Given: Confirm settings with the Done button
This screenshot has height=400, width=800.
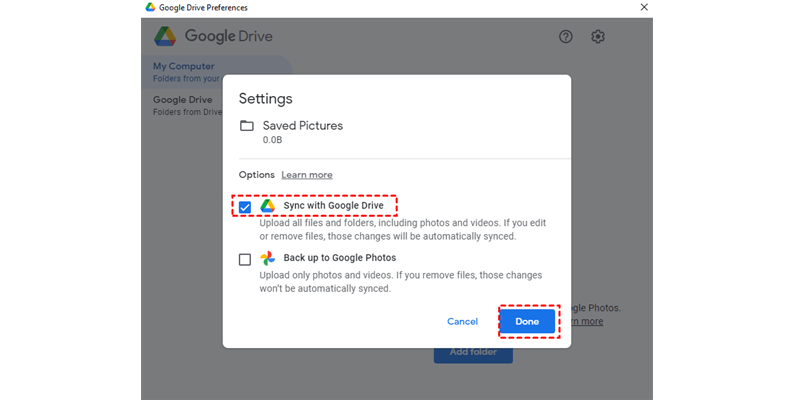Looking at the screenshot, I should pyautogui.click(x=527, y=321).
